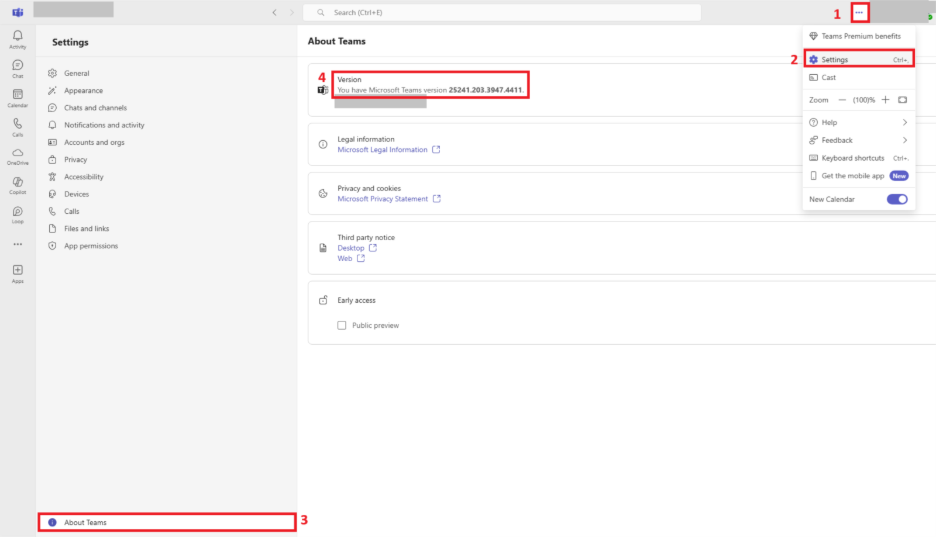Click external link icon next to Web
Viewport: 936px width, 537px height.
tap(361, 258)
